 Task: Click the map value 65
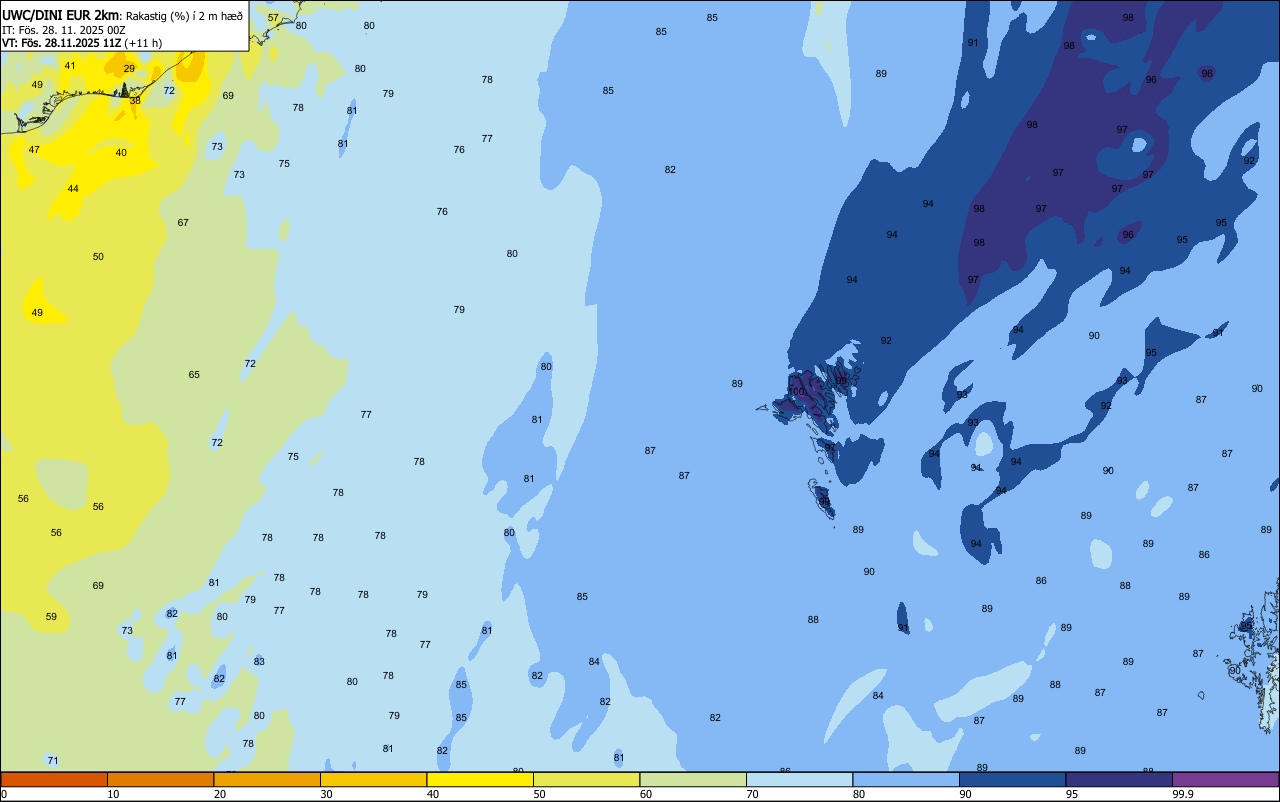[194, 375]
